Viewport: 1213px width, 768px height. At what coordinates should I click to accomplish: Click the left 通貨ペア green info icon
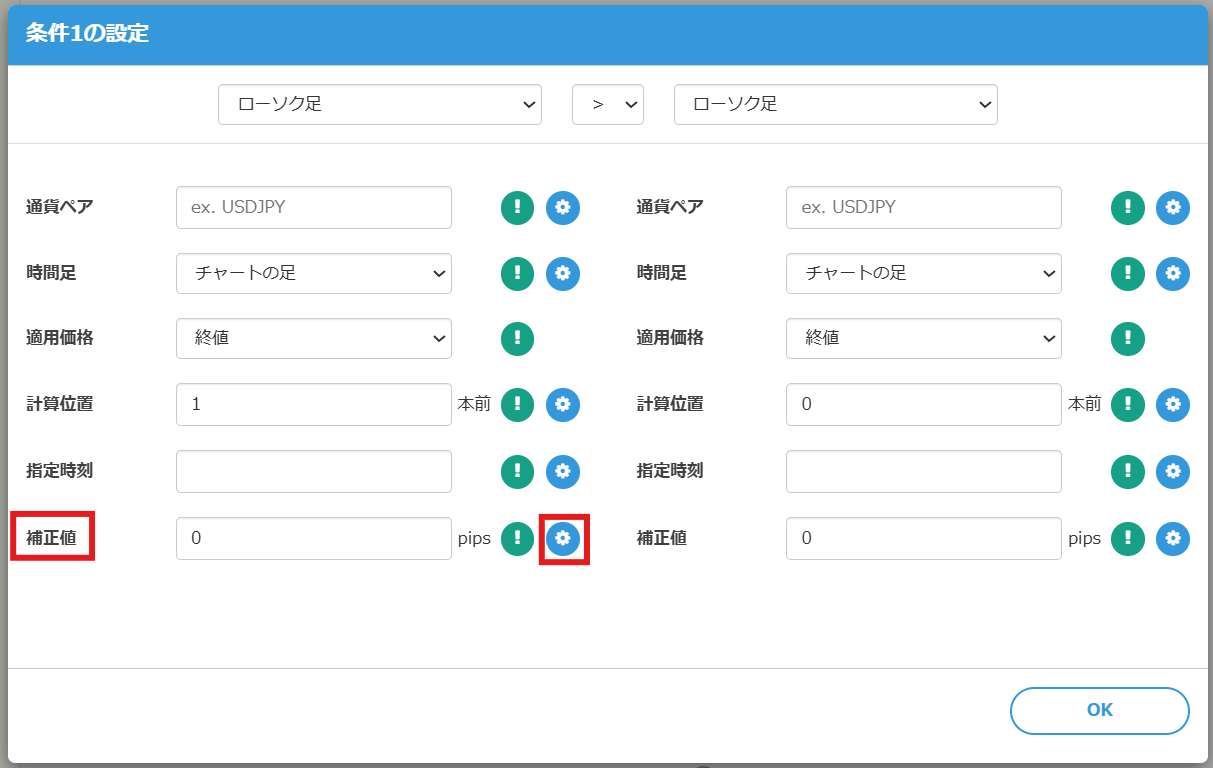(517, 207)
